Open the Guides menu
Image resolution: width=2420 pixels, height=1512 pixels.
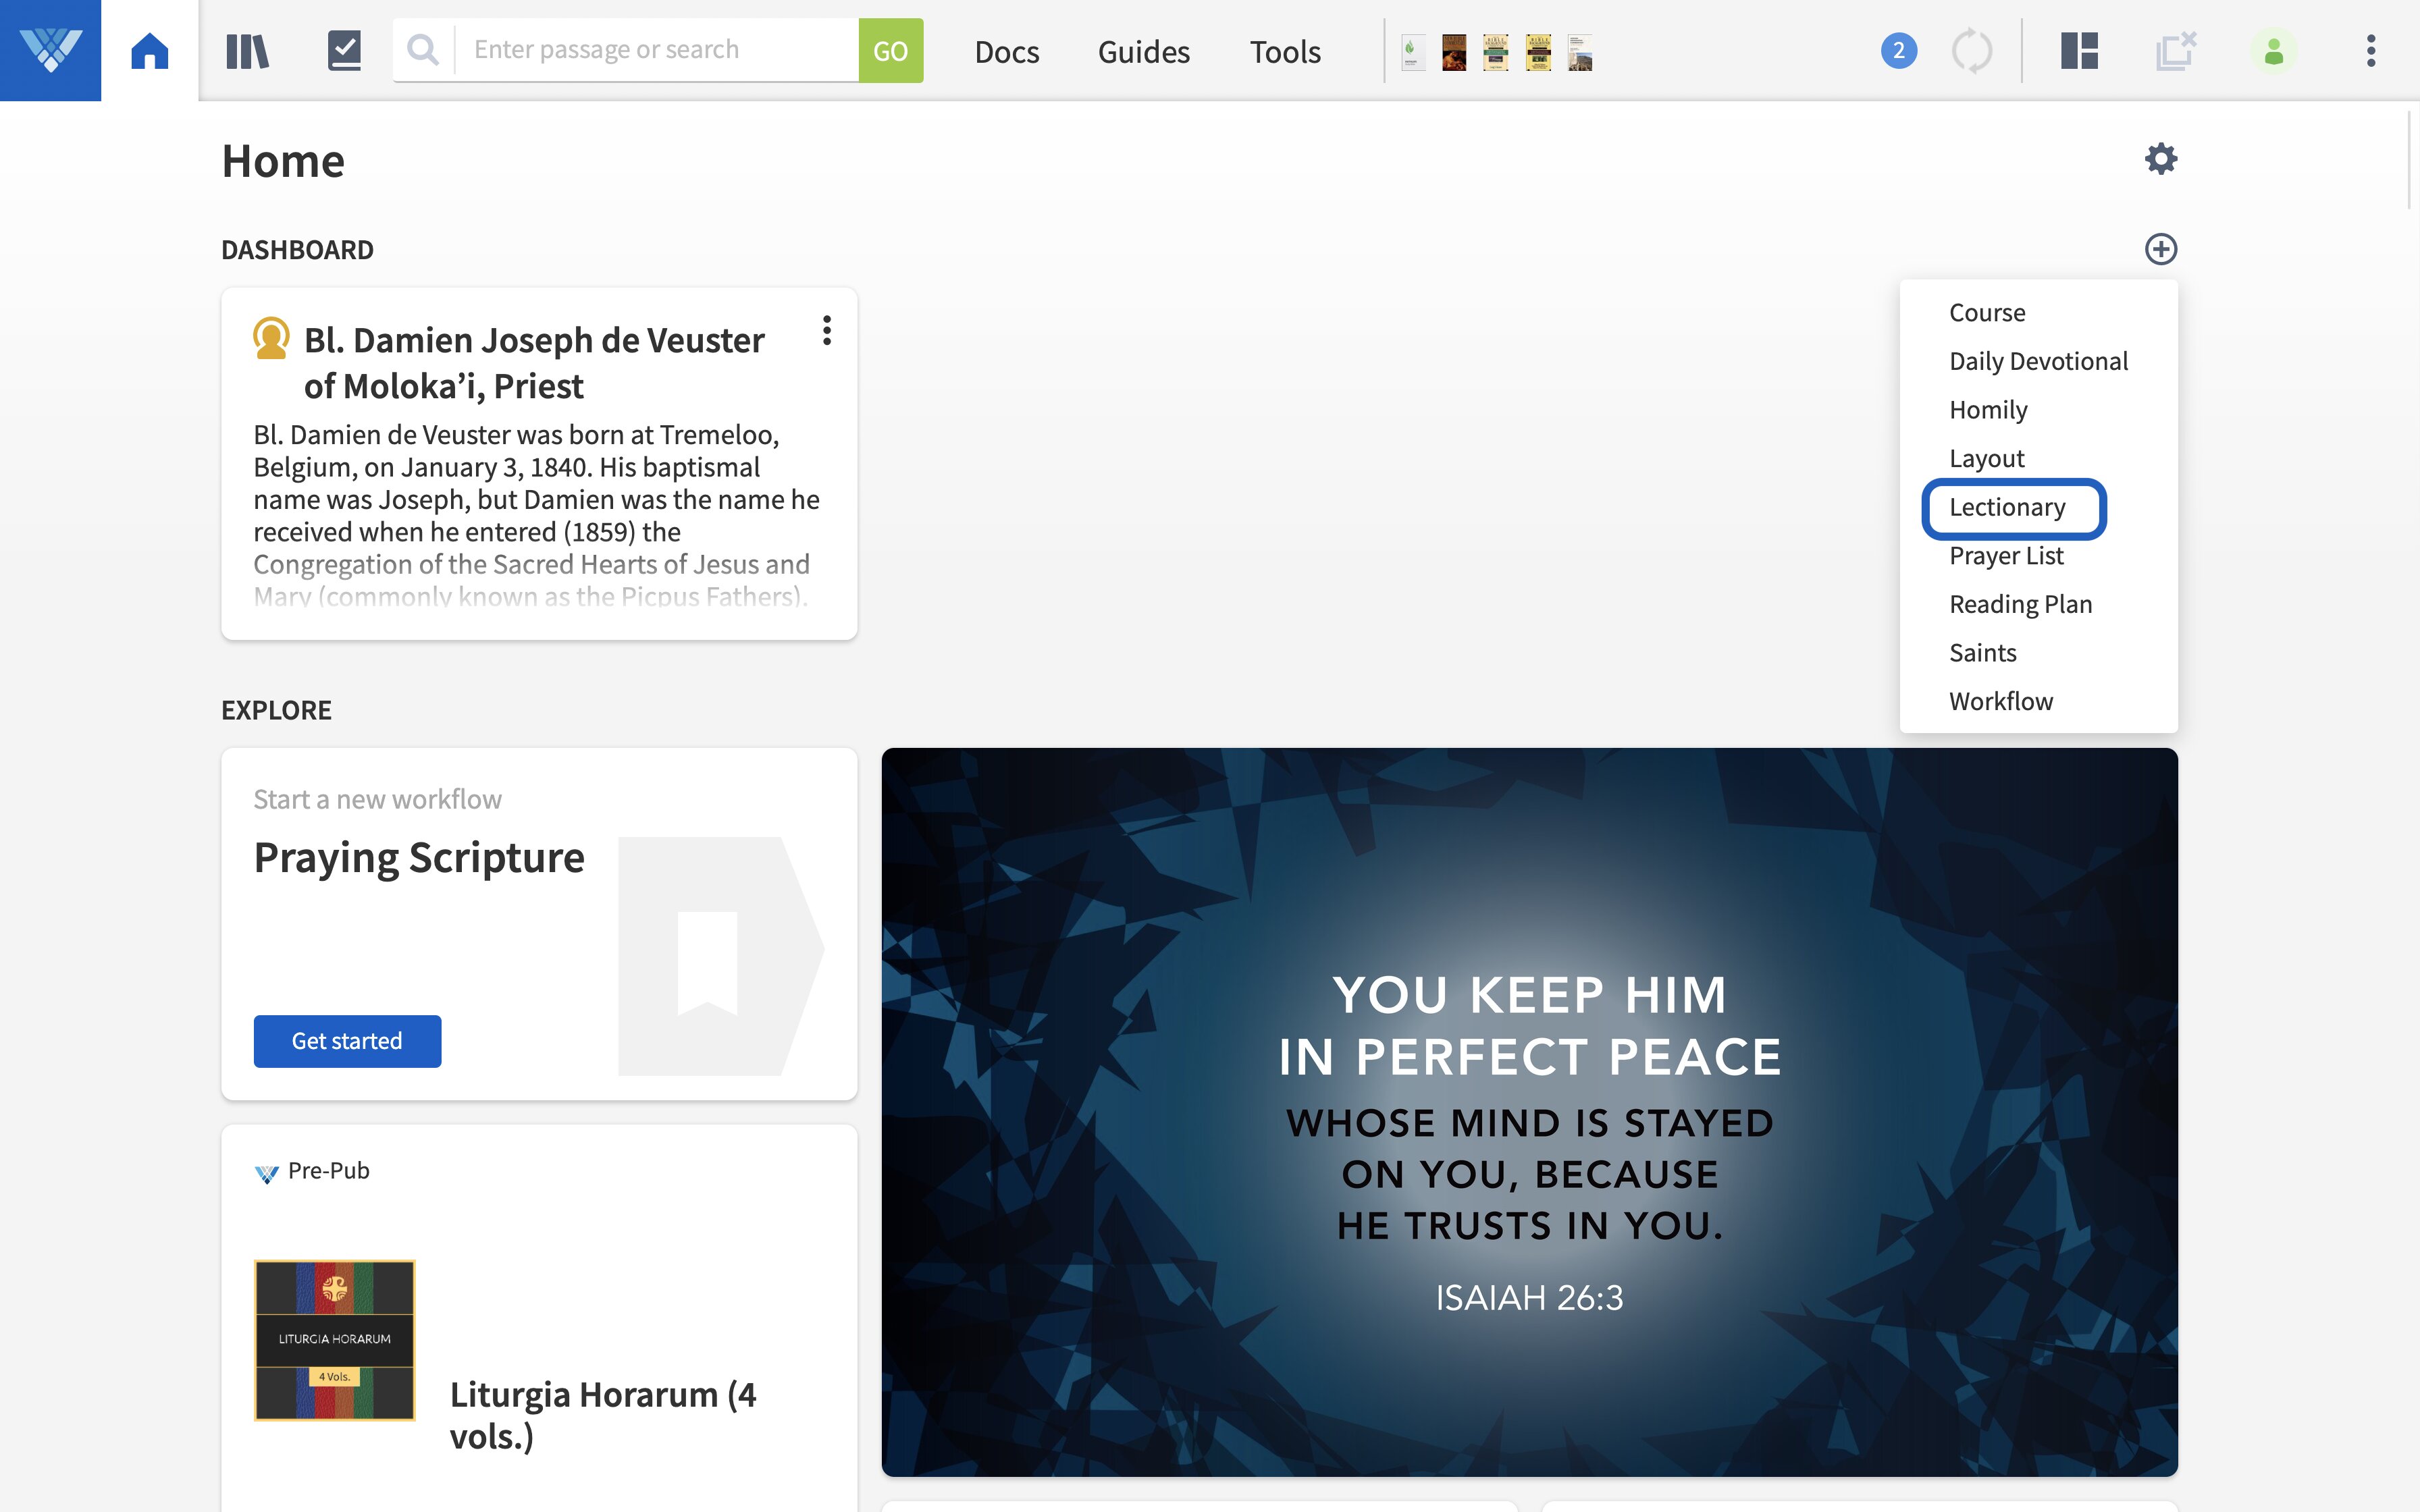tap(1144, 52)
